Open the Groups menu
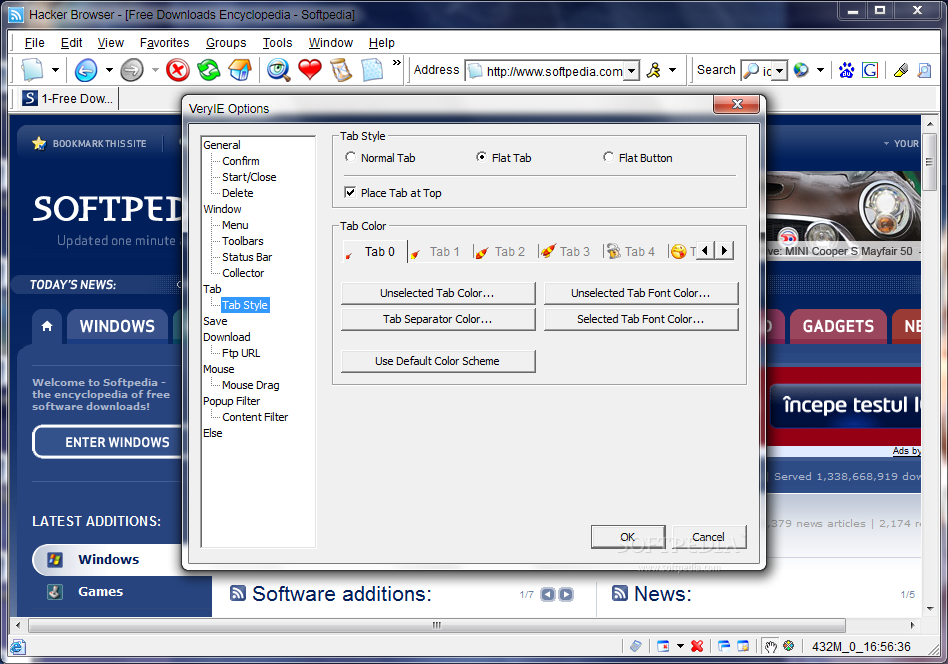 pyautogui.click(x=226, y=43)
